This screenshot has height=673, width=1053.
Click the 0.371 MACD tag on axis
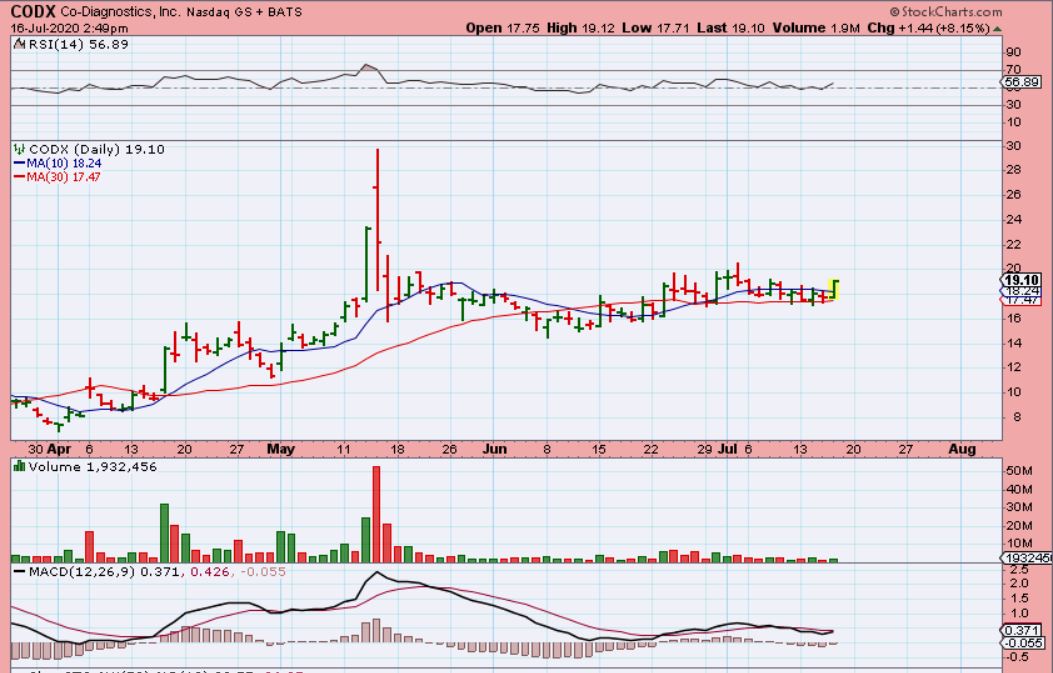[1021, 630]
